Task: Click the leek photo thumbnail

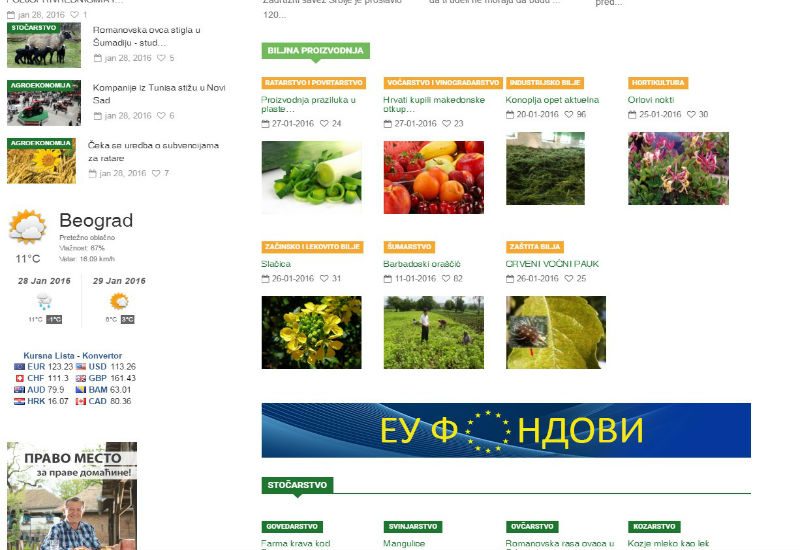Action: click(x=312, y=177)
